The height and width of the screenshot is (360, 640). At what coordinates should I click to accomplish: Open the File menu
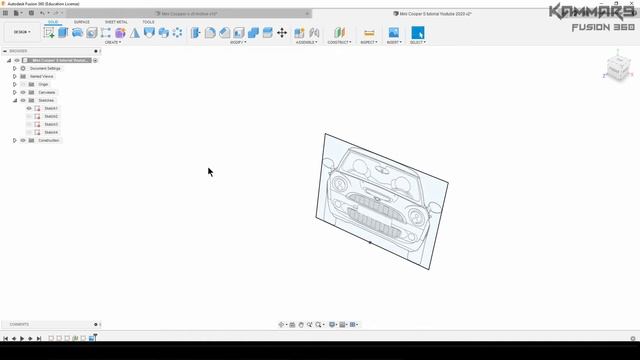point(17,13)
